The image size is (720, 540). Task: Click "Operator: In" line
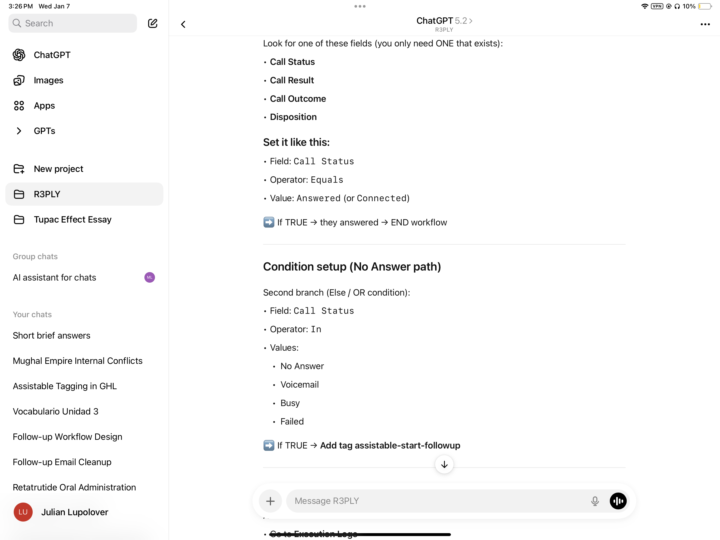[x=295, y=329]
